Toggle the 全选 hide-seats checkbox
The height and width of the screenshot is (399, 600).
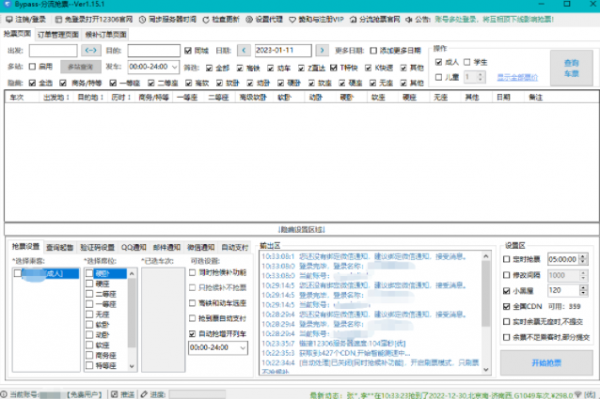[32, 83]
